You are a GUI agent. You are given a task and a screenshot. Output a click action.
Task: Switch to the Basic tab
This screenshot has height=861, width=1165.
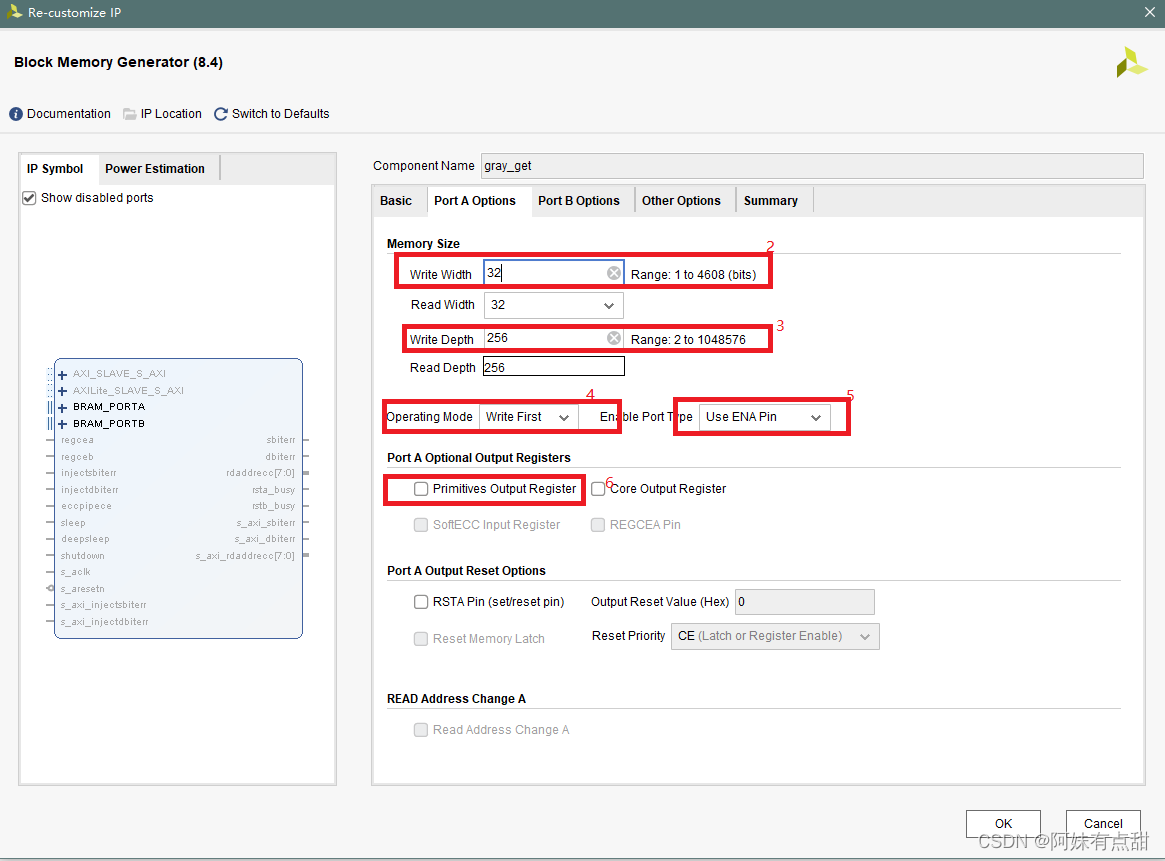[396, 201]
